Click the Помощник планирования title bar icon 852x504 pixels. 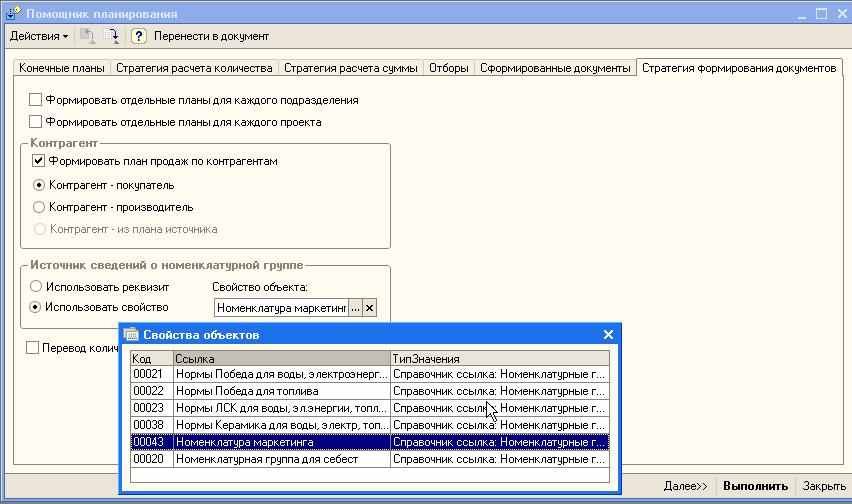coord(13,14)
